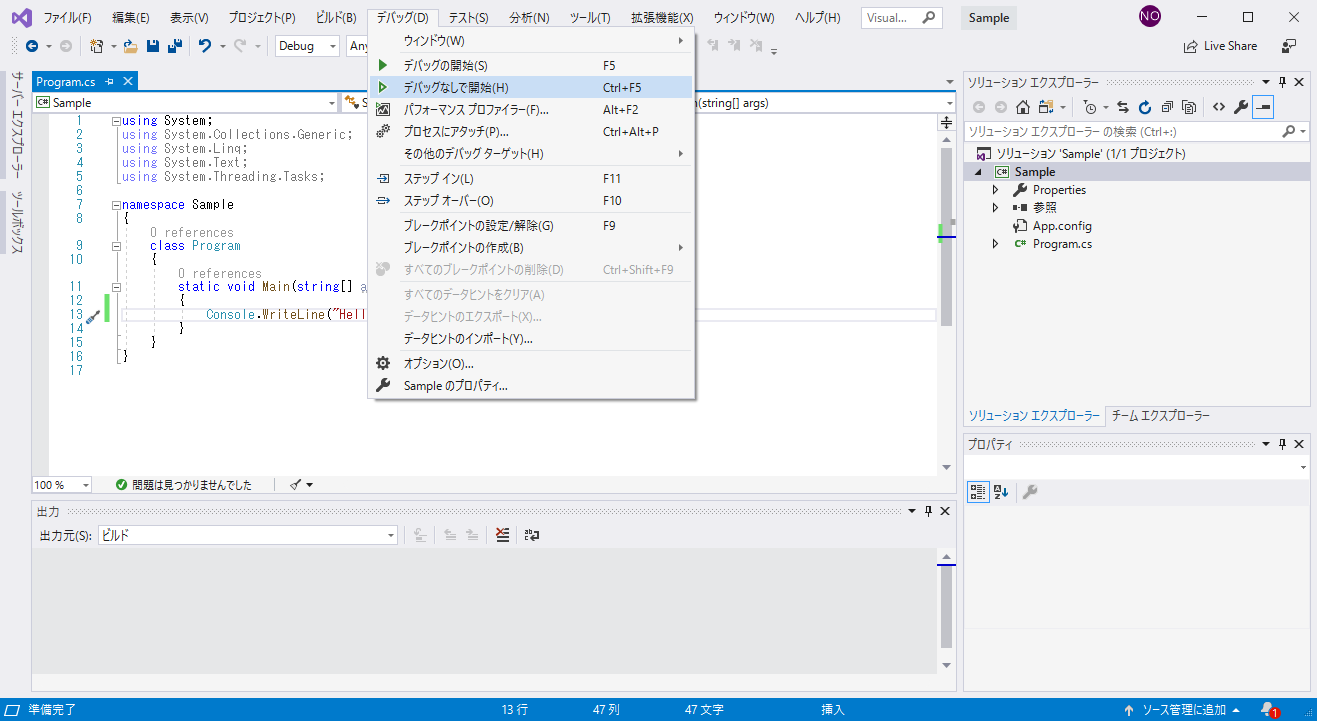
Task: Click the Home icon in Solution Explorer
Action: click(1022, 107)
